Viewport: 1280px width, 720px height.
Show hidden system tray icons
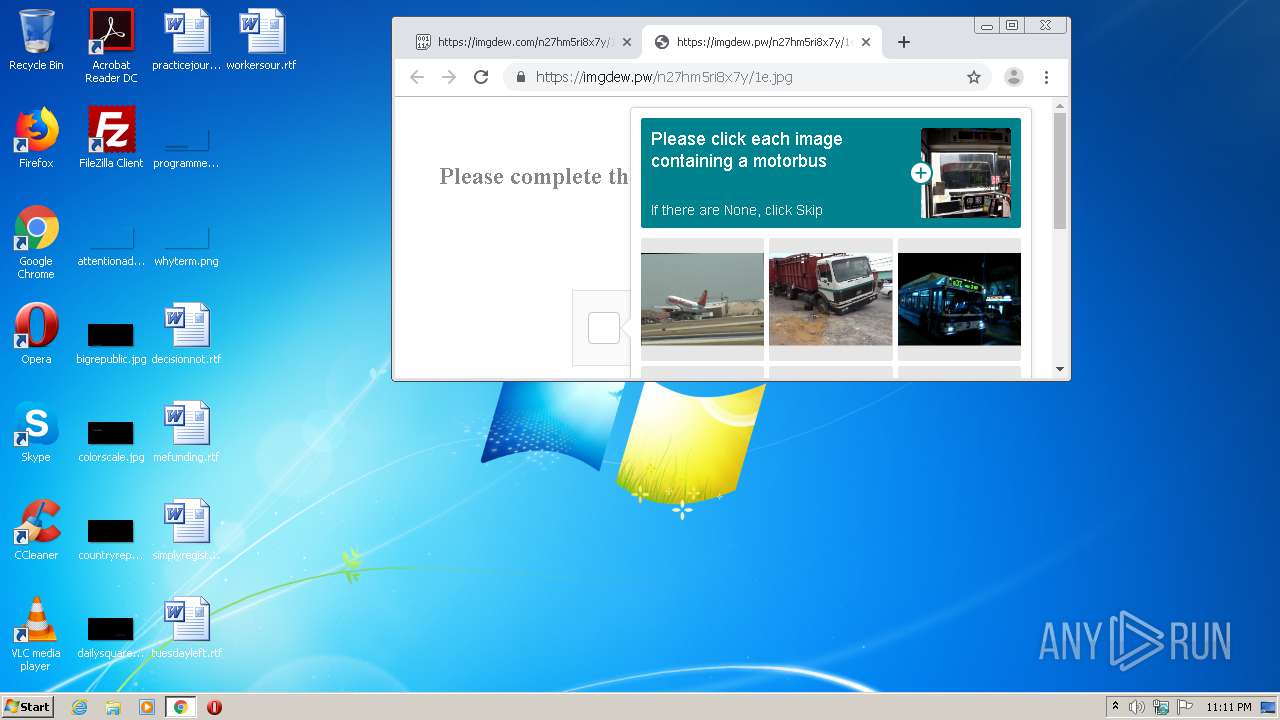1115,706
